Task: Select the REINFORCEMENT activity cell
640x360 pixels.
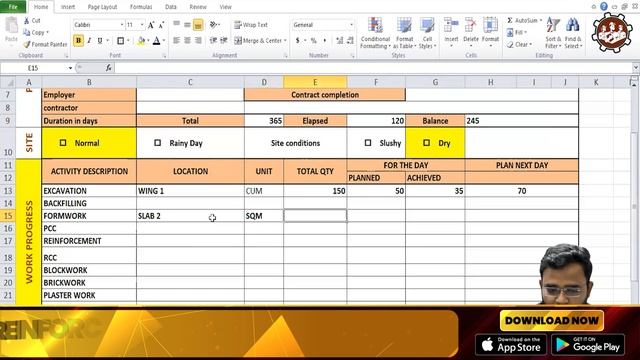Action: click(x=89, y=241)
